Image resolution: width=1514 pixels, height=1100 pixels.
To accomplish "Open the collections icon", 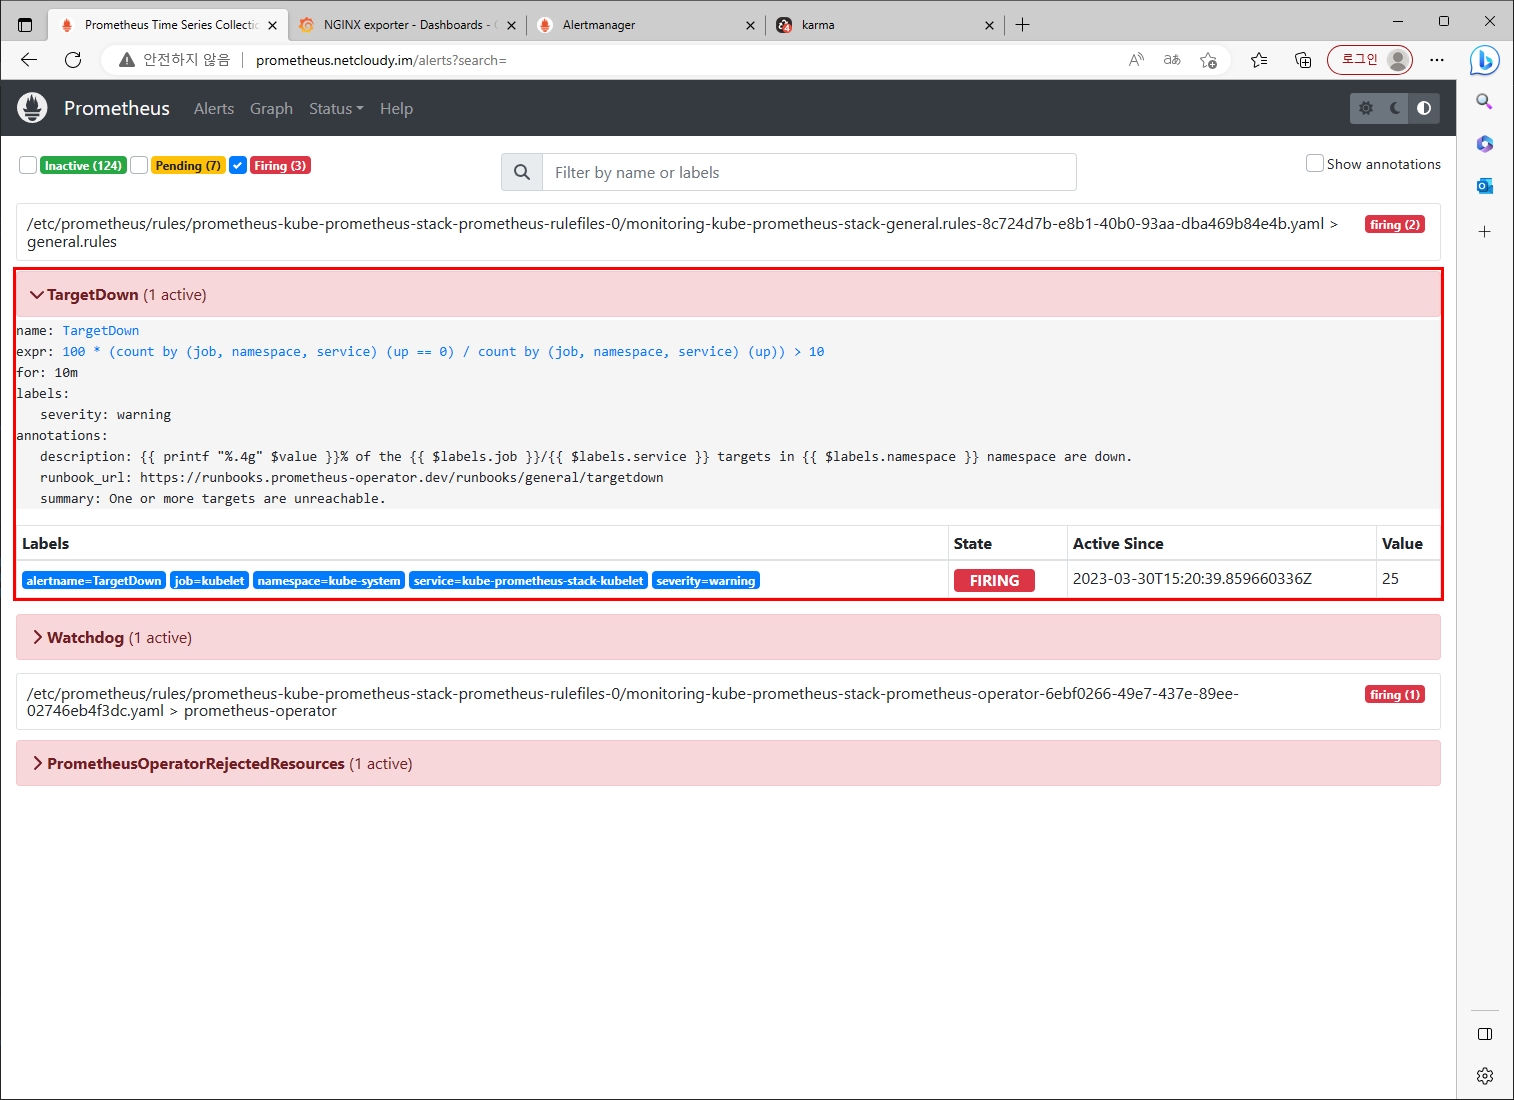I will [x=1303, y=60].
